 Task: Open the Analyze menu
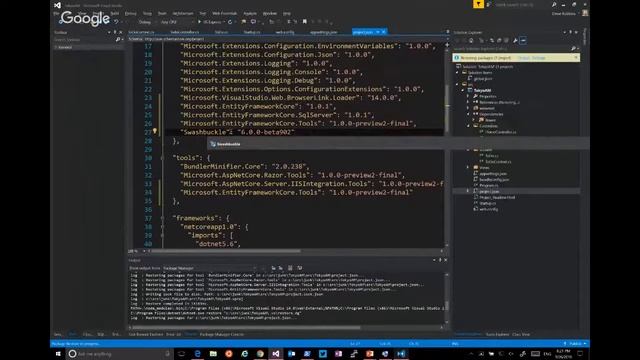pyautogui.click(x=250, y=13)
